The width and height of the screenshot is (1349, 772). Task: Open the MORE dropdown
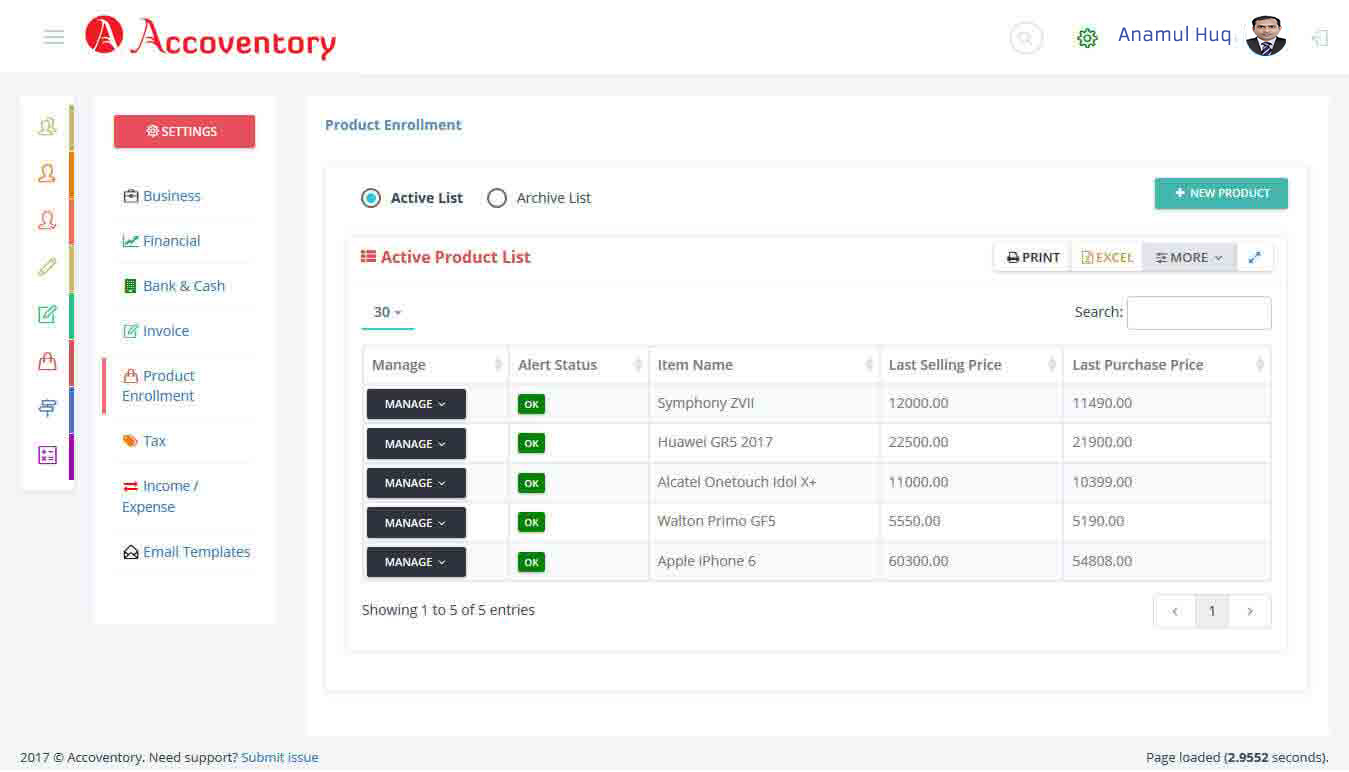tap(1189, 257)
